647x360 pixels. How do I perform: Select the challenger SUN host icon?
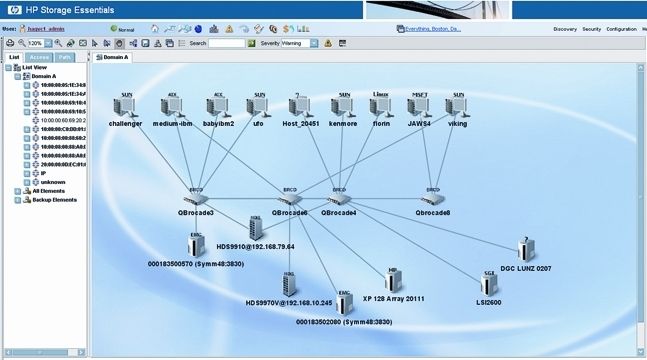coord(125,107)
